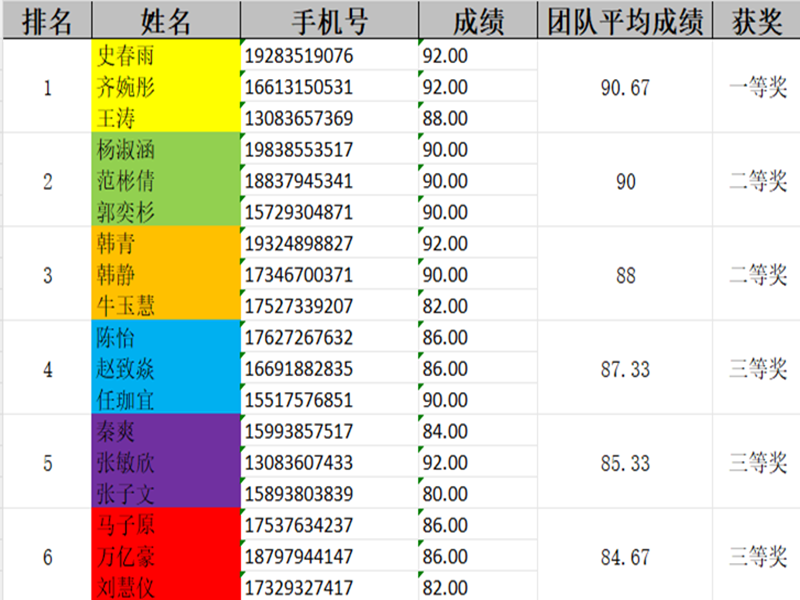Click team average cell 85.33
Viewport: 800px width, 600px height.
624,462
